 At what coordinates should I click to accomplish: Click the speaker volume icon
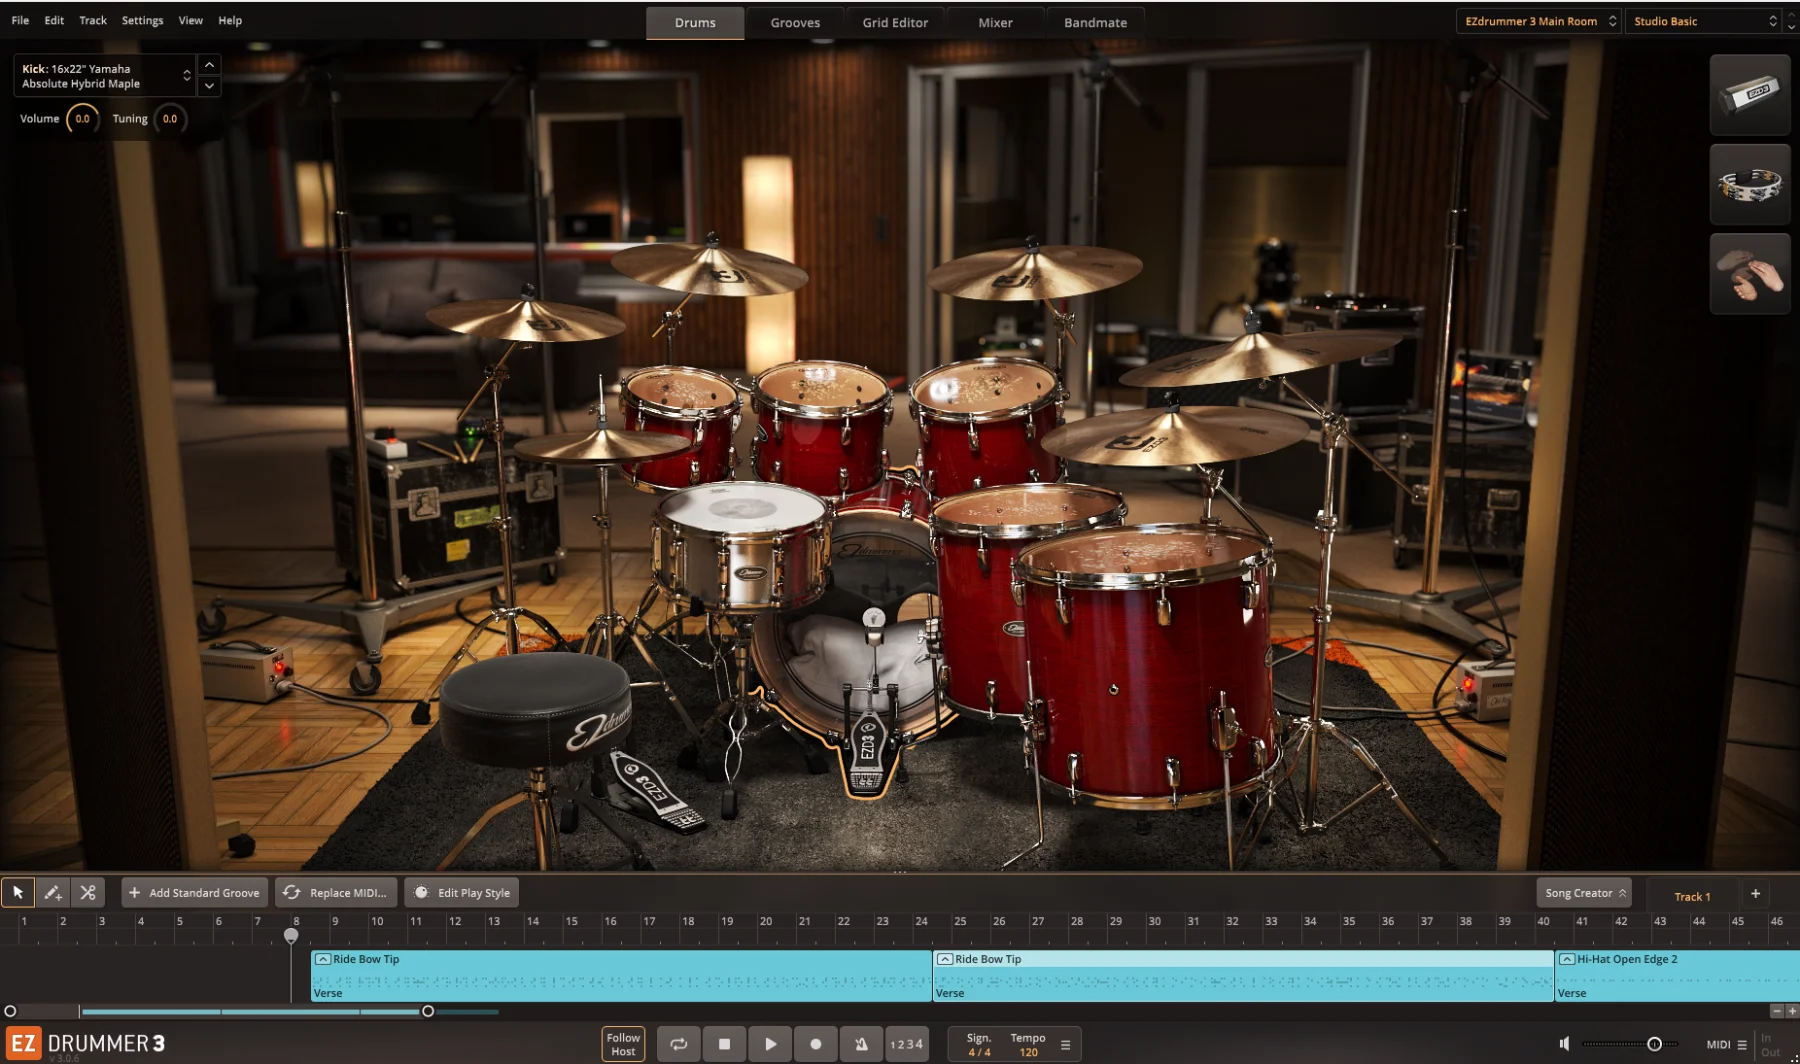point(1564,1044)
